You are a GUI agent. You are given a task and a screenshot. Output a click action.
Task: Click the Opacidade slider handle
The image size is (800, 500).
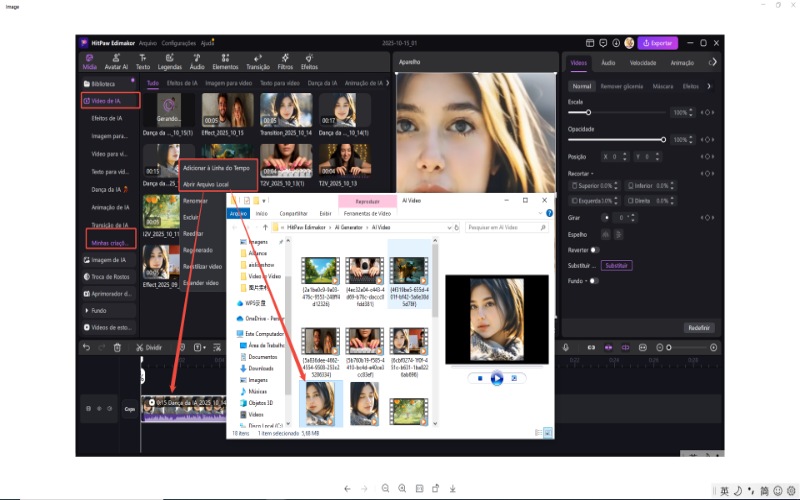click(664, 139)
